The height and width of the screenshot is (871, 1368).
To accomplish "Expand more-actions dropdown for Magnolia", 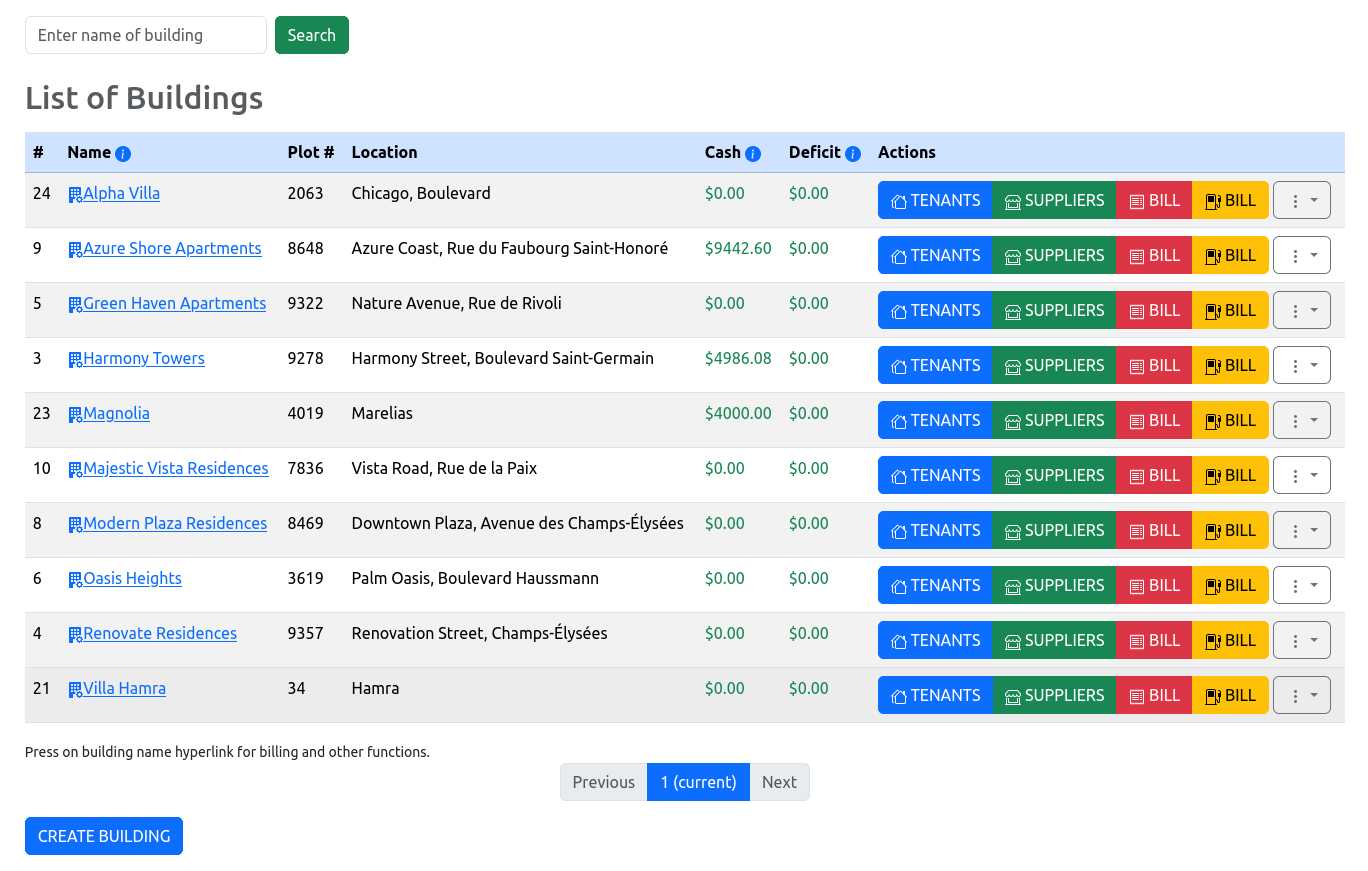I will (1302, 420).
